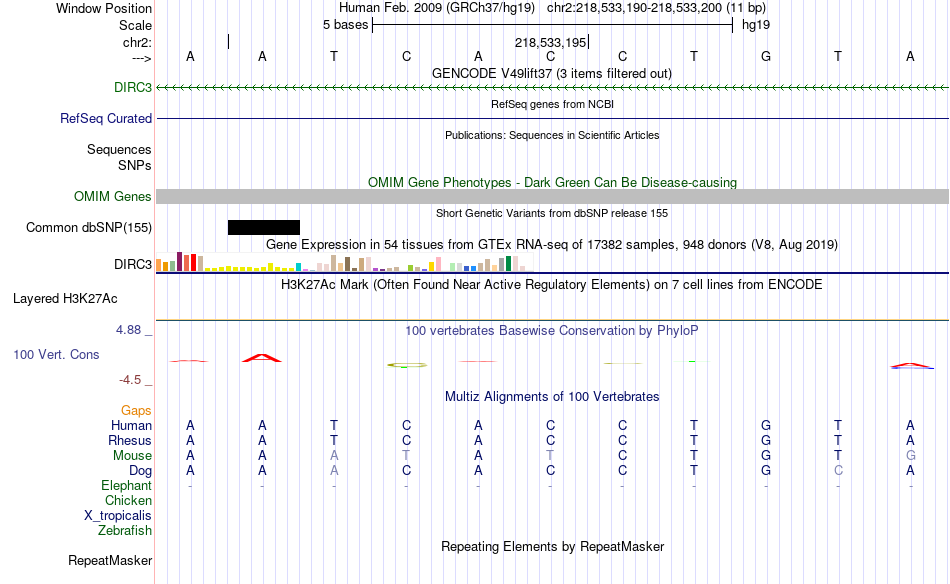Click the faded G in the Mouse alignment row
The height and width of the screenshot is (584, 950).
coord(910,455)
